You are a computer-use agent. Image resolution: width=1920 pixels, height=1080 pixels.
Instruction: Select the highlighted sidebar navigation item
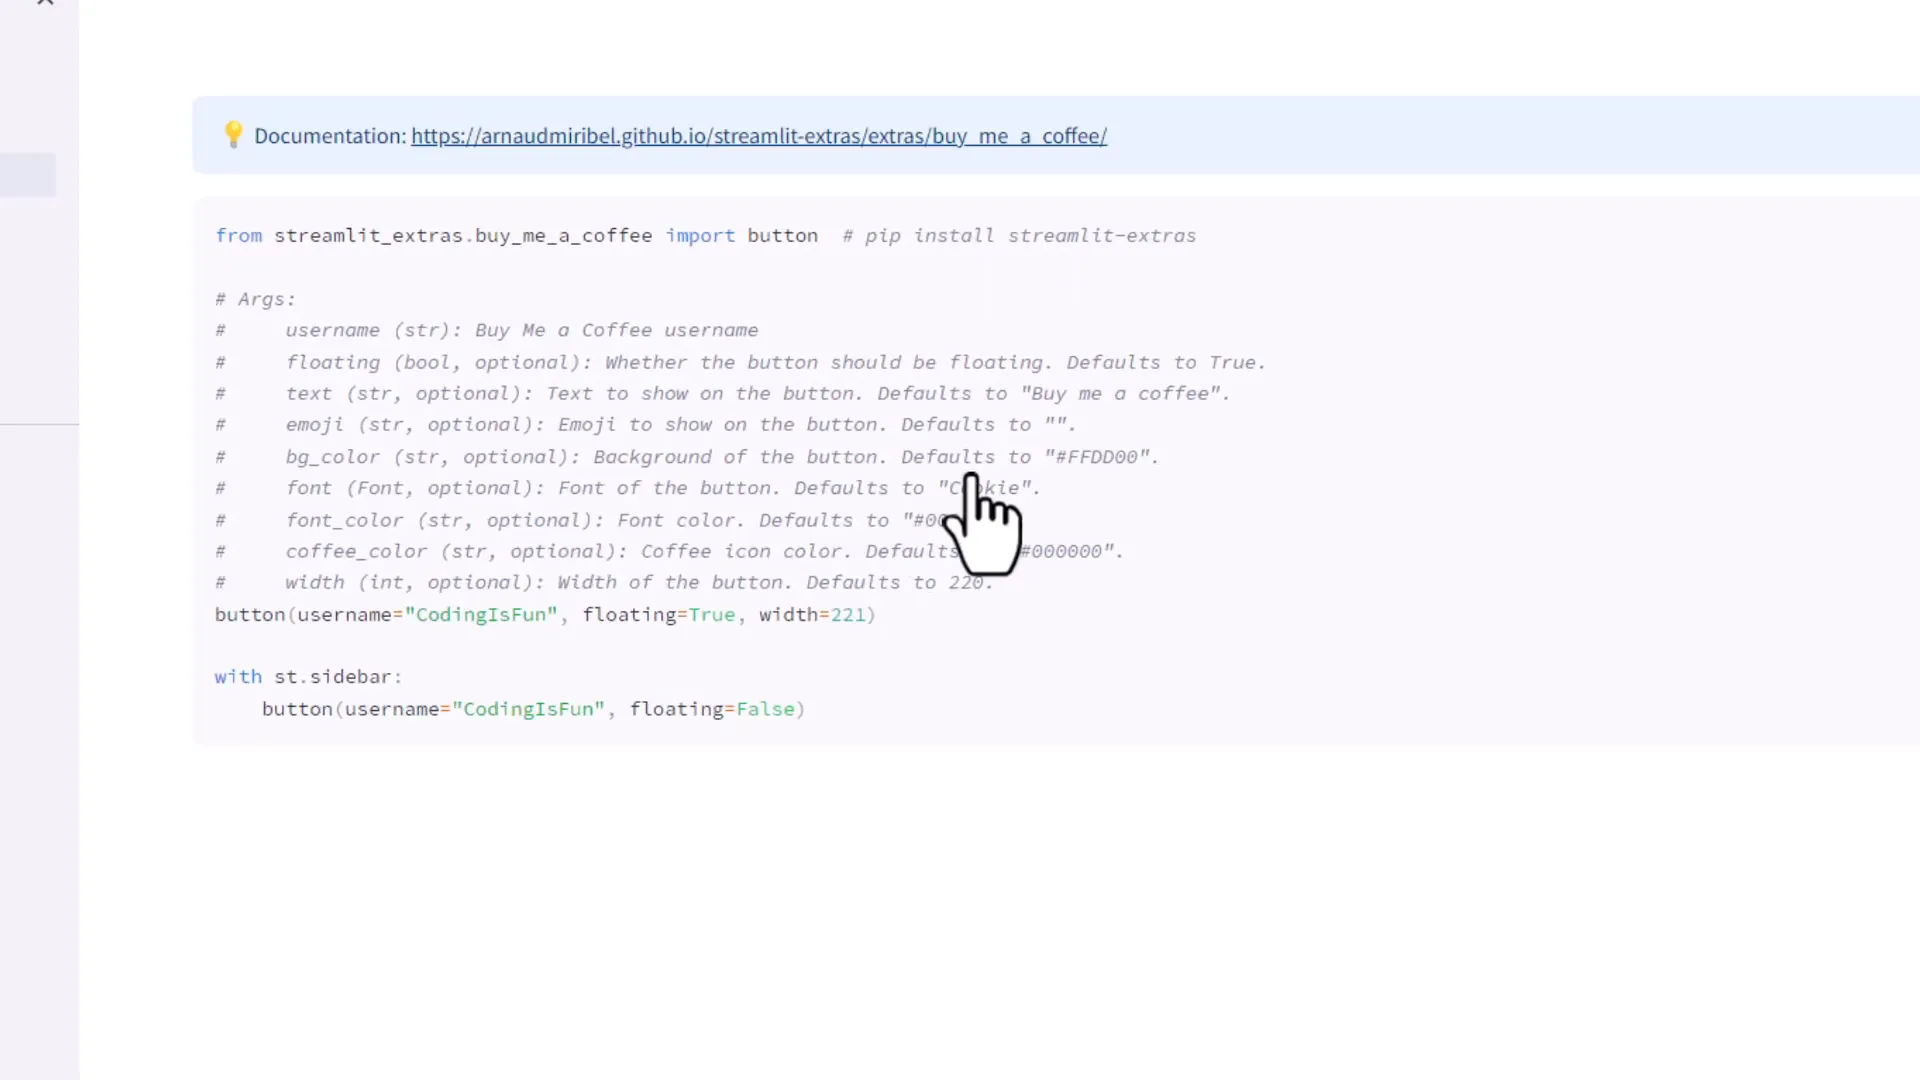click(28, 175)
